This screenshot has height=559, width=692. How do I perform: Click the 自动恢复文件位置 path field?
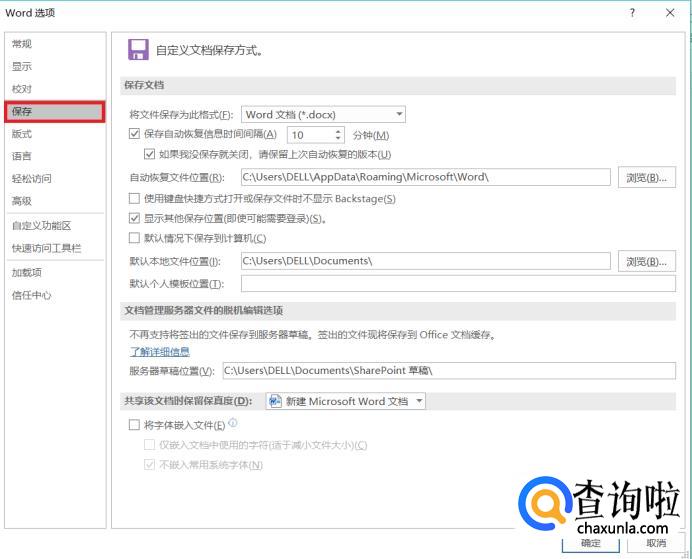[425, 177]
